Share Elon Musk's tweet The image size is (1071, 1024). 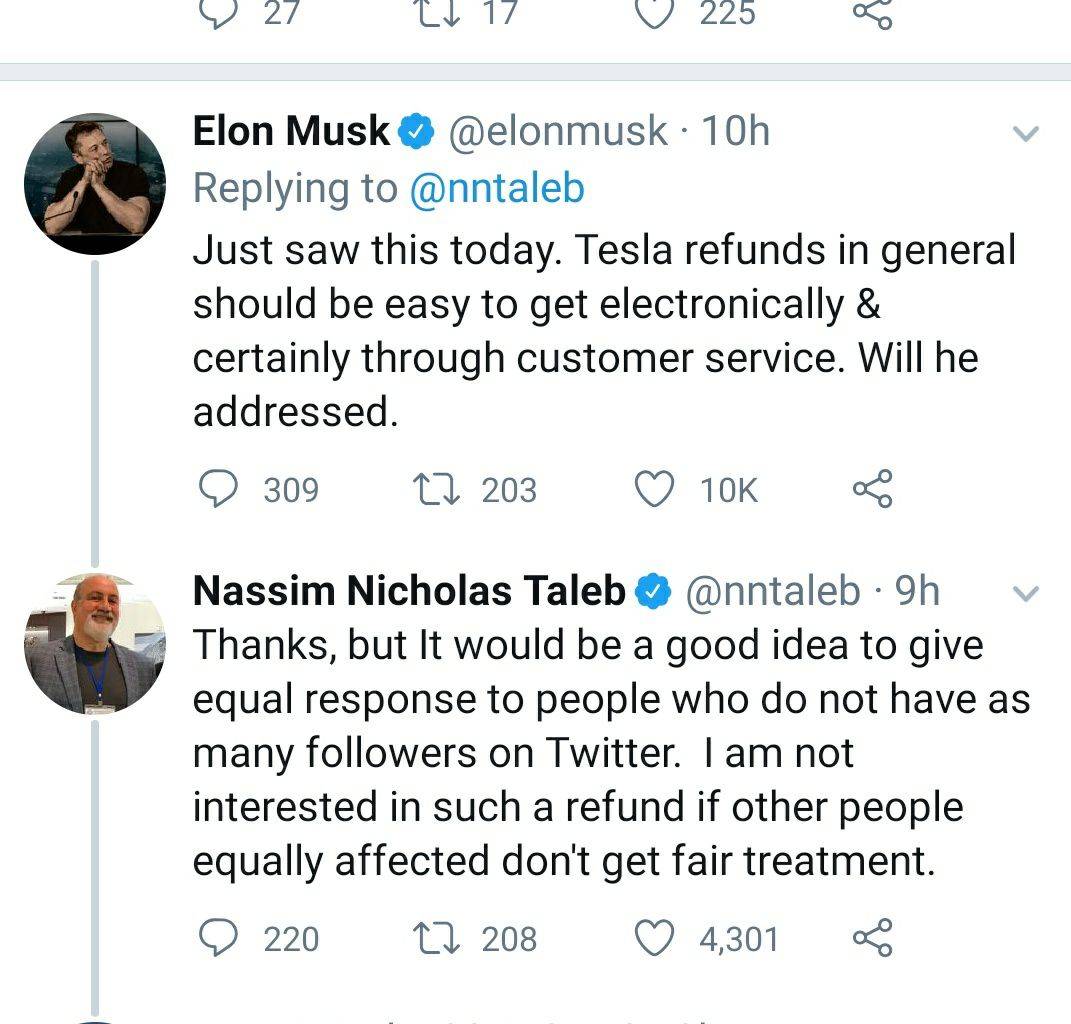(871, 489)
